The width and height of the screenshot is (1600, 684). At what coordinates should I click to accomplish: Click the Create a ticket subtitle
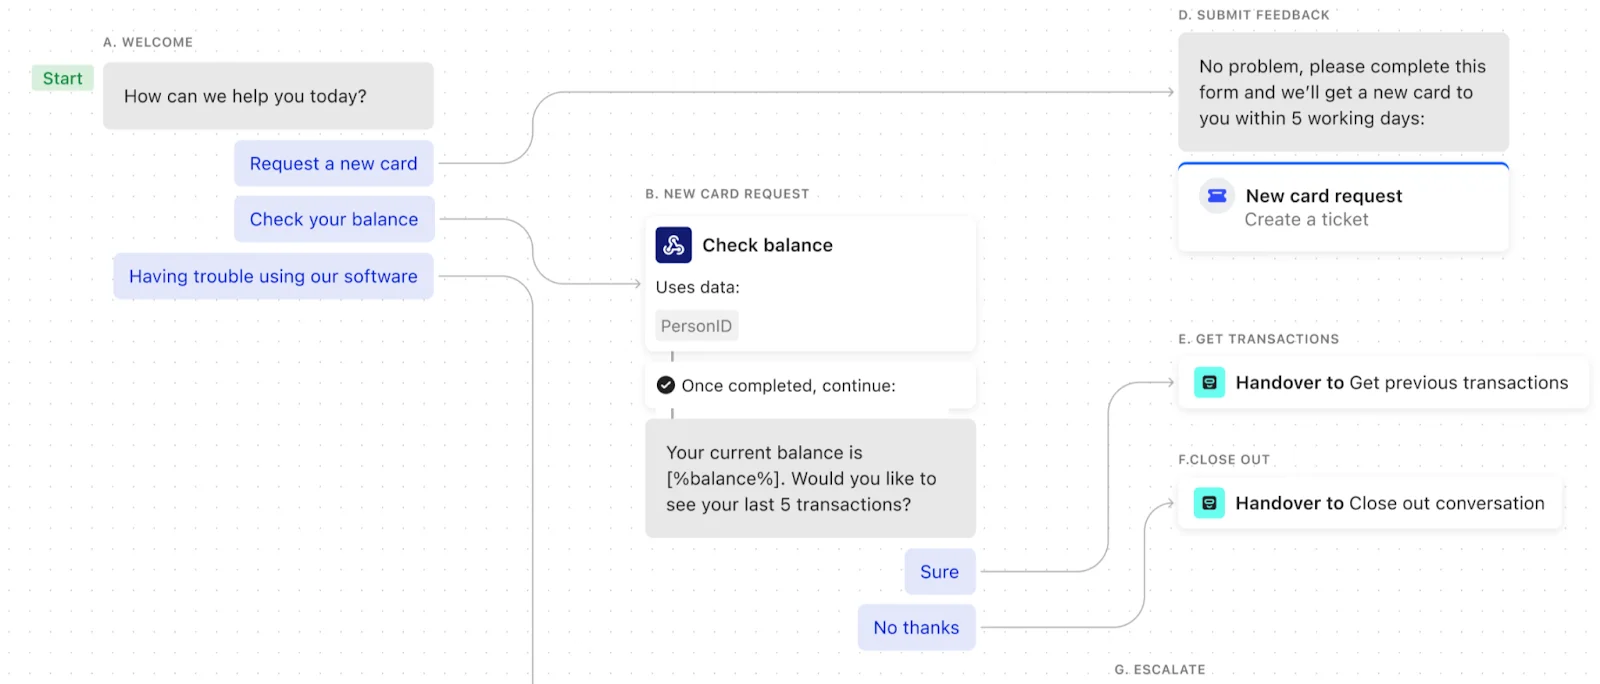[x=1306, y=220]
